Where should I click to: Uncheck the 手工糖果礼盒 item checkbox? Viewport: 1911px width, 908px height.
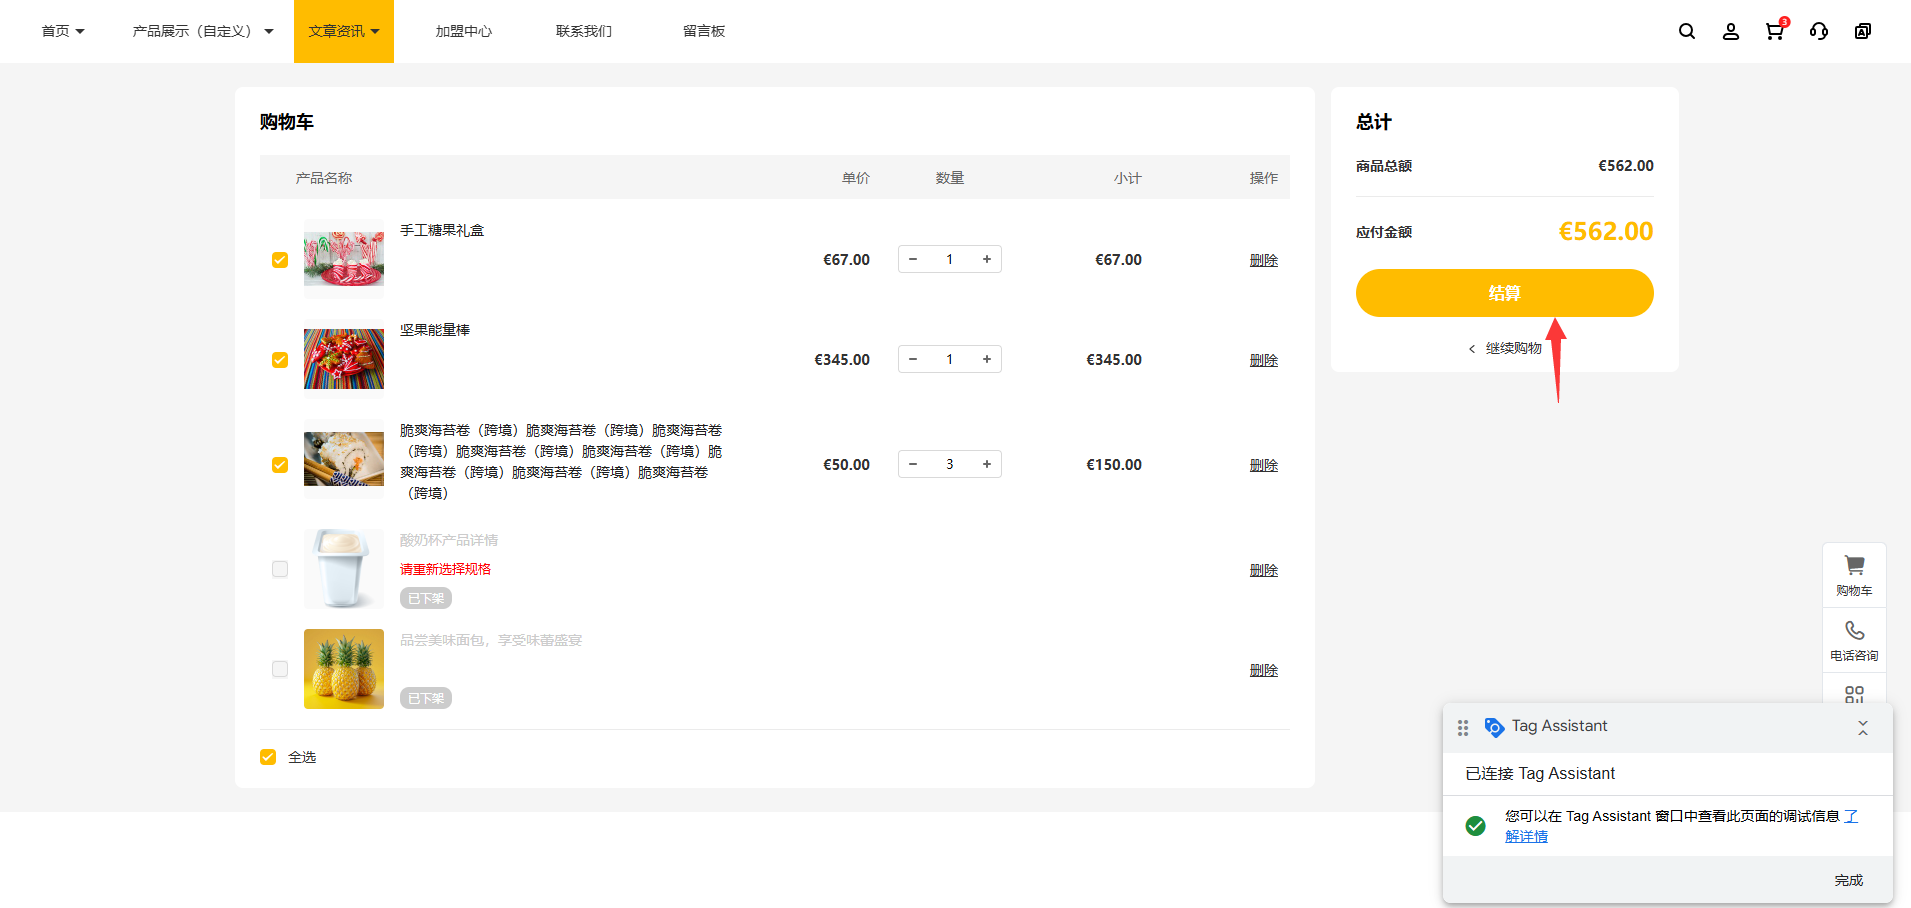click(x=280, y=260)
